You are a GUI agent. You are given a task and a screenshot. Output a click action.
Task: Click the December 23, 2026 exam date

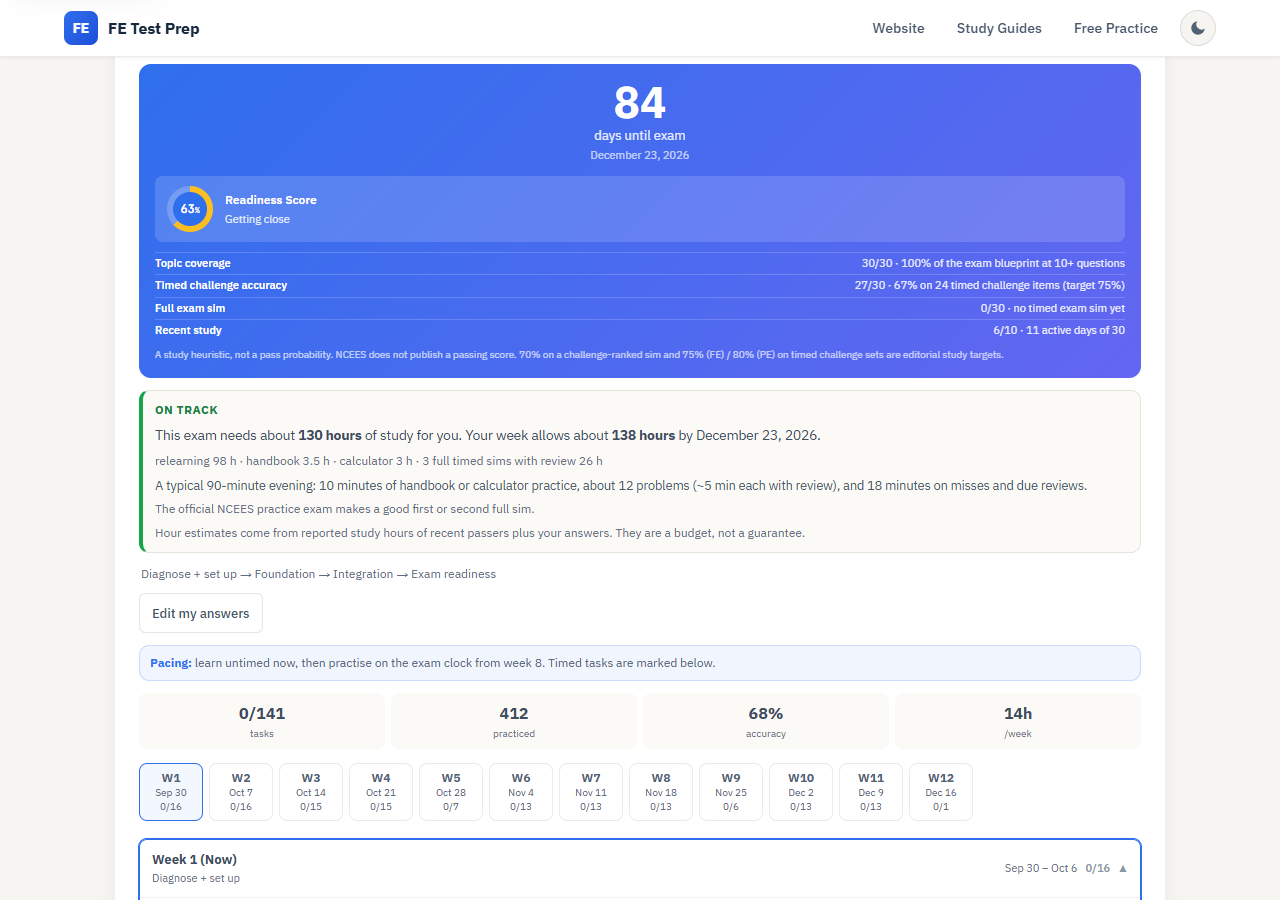(x=640, y=155)
